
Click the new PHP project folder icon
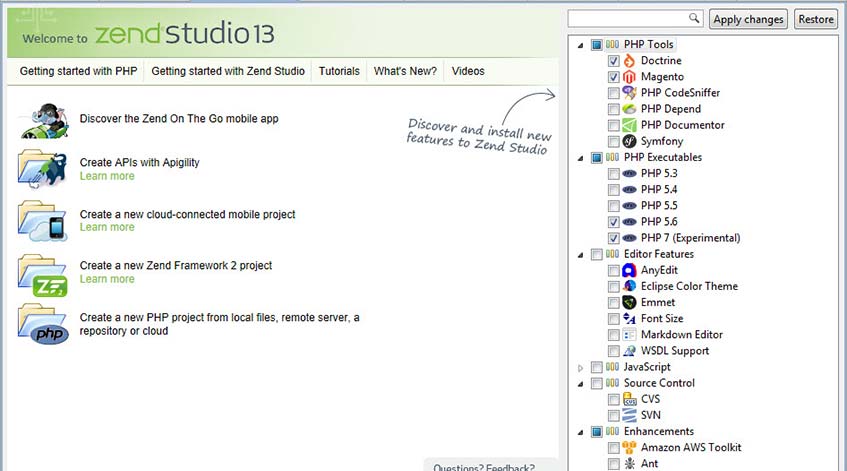43,324
